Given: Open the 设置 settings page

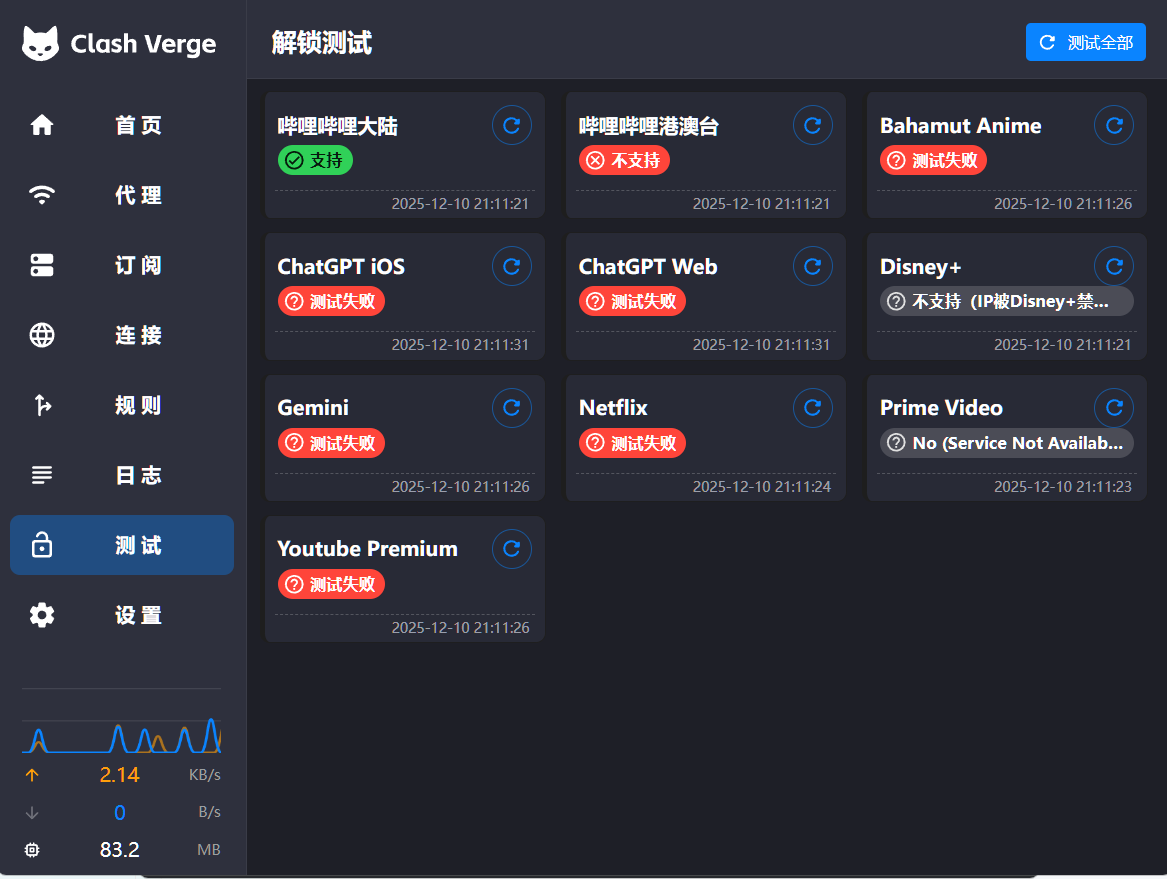Looking at the screenshot, I should point(122,615).
